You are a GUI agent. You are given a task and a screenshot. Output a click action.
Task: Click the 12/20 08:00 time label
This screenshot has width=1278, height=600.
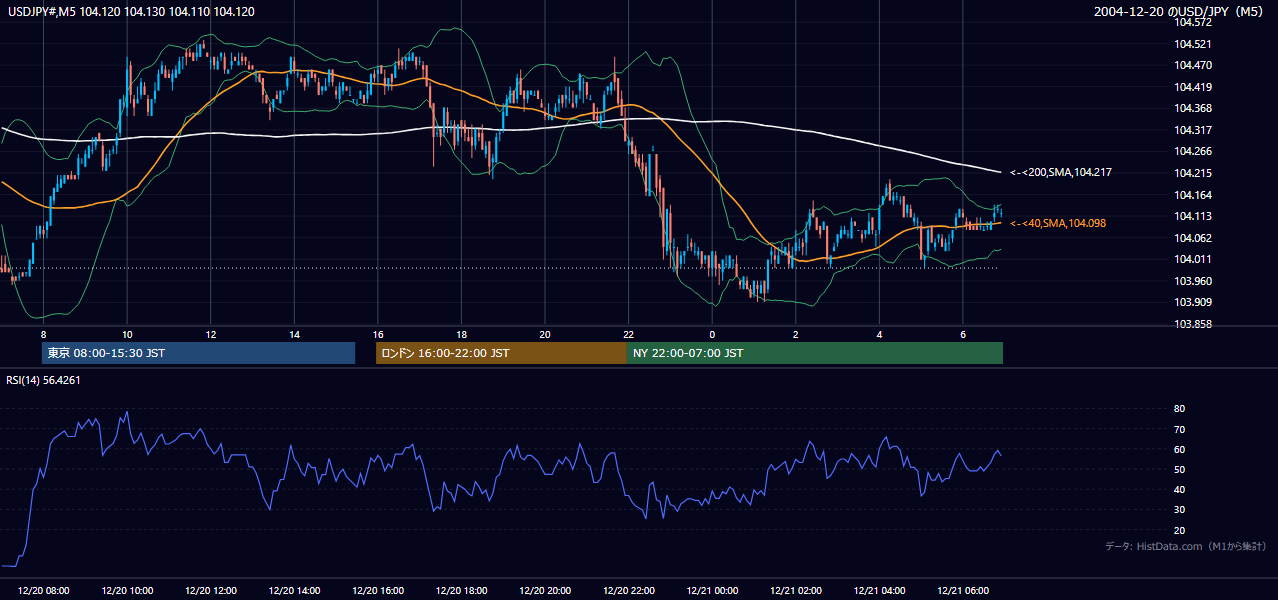click(44, 591)
